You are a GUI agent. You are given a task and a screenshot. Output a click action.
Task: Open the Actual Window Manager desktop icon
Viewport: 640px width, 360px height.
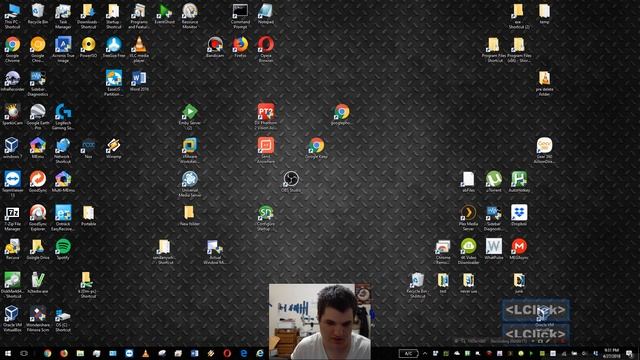[x=215, y=251]
